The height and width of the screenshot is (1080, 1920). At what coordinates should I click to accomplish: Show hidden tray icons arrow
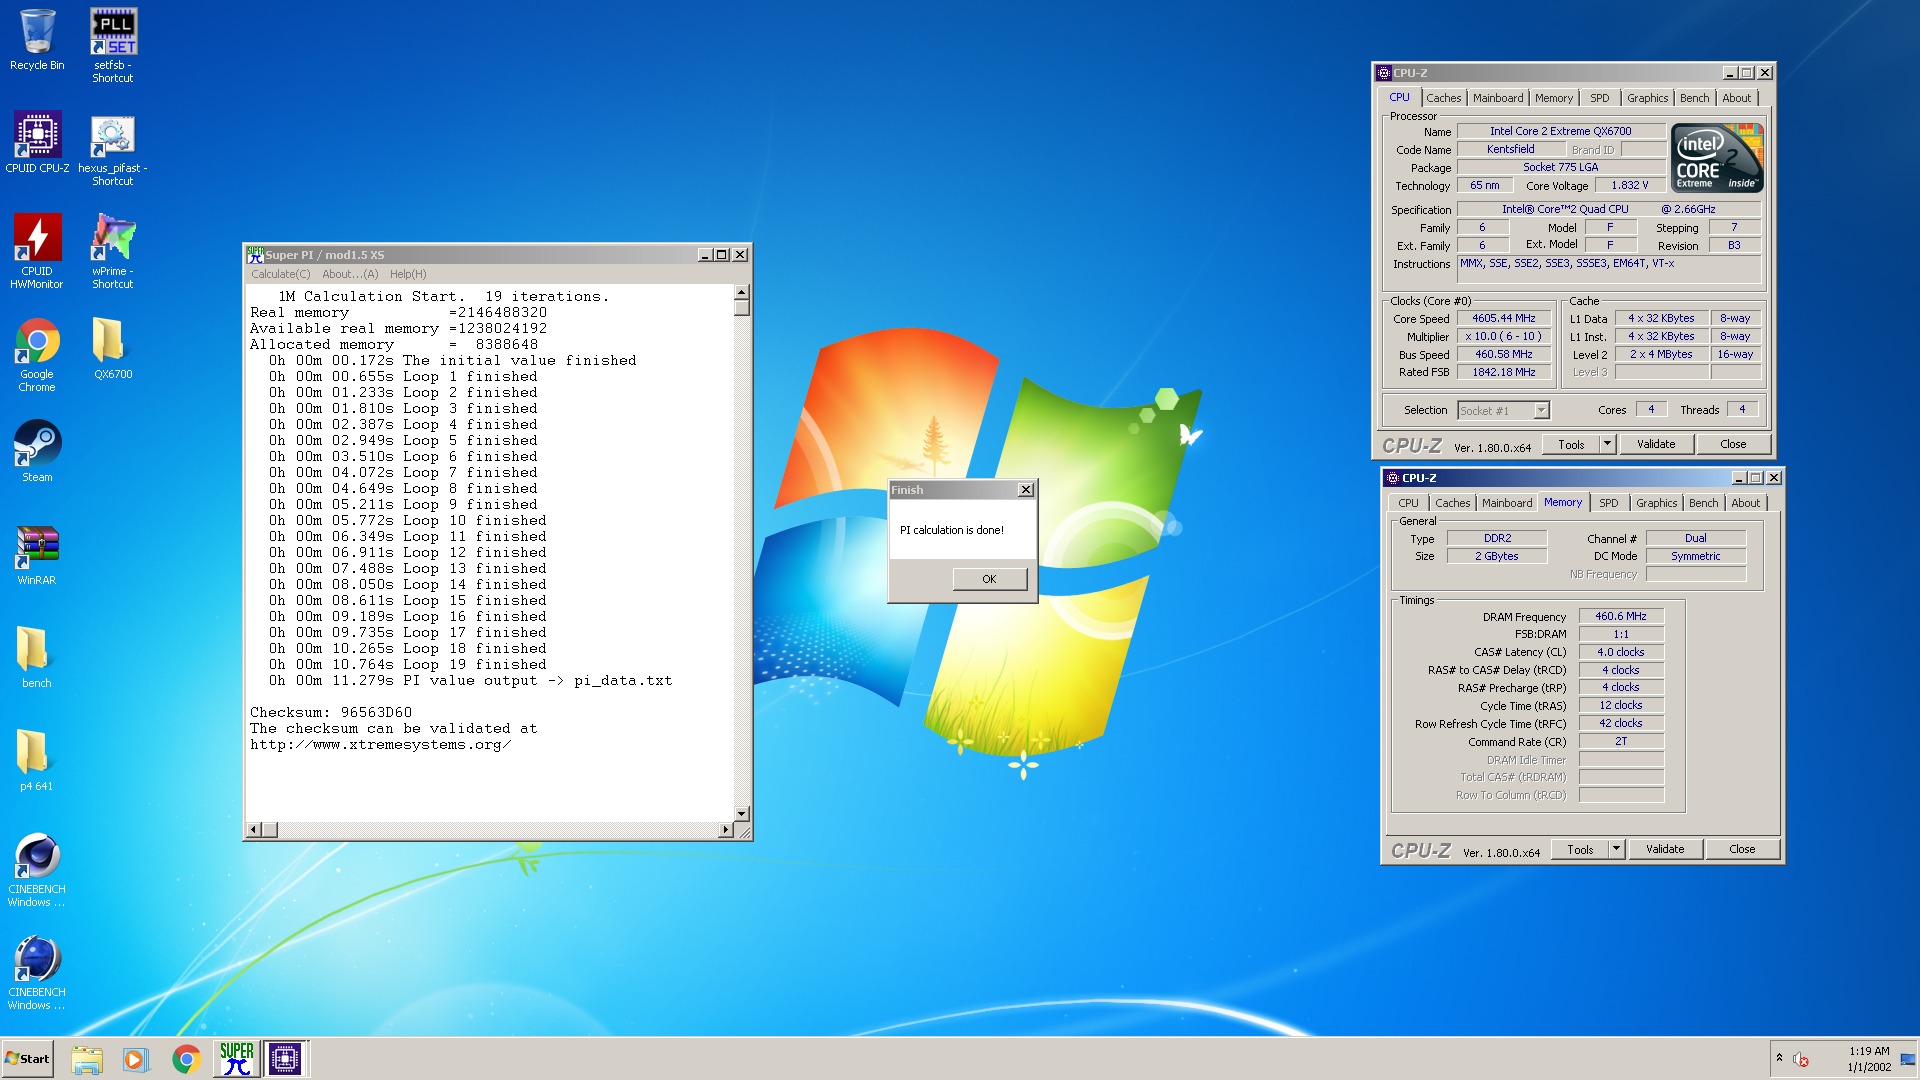(1779, 1058)
